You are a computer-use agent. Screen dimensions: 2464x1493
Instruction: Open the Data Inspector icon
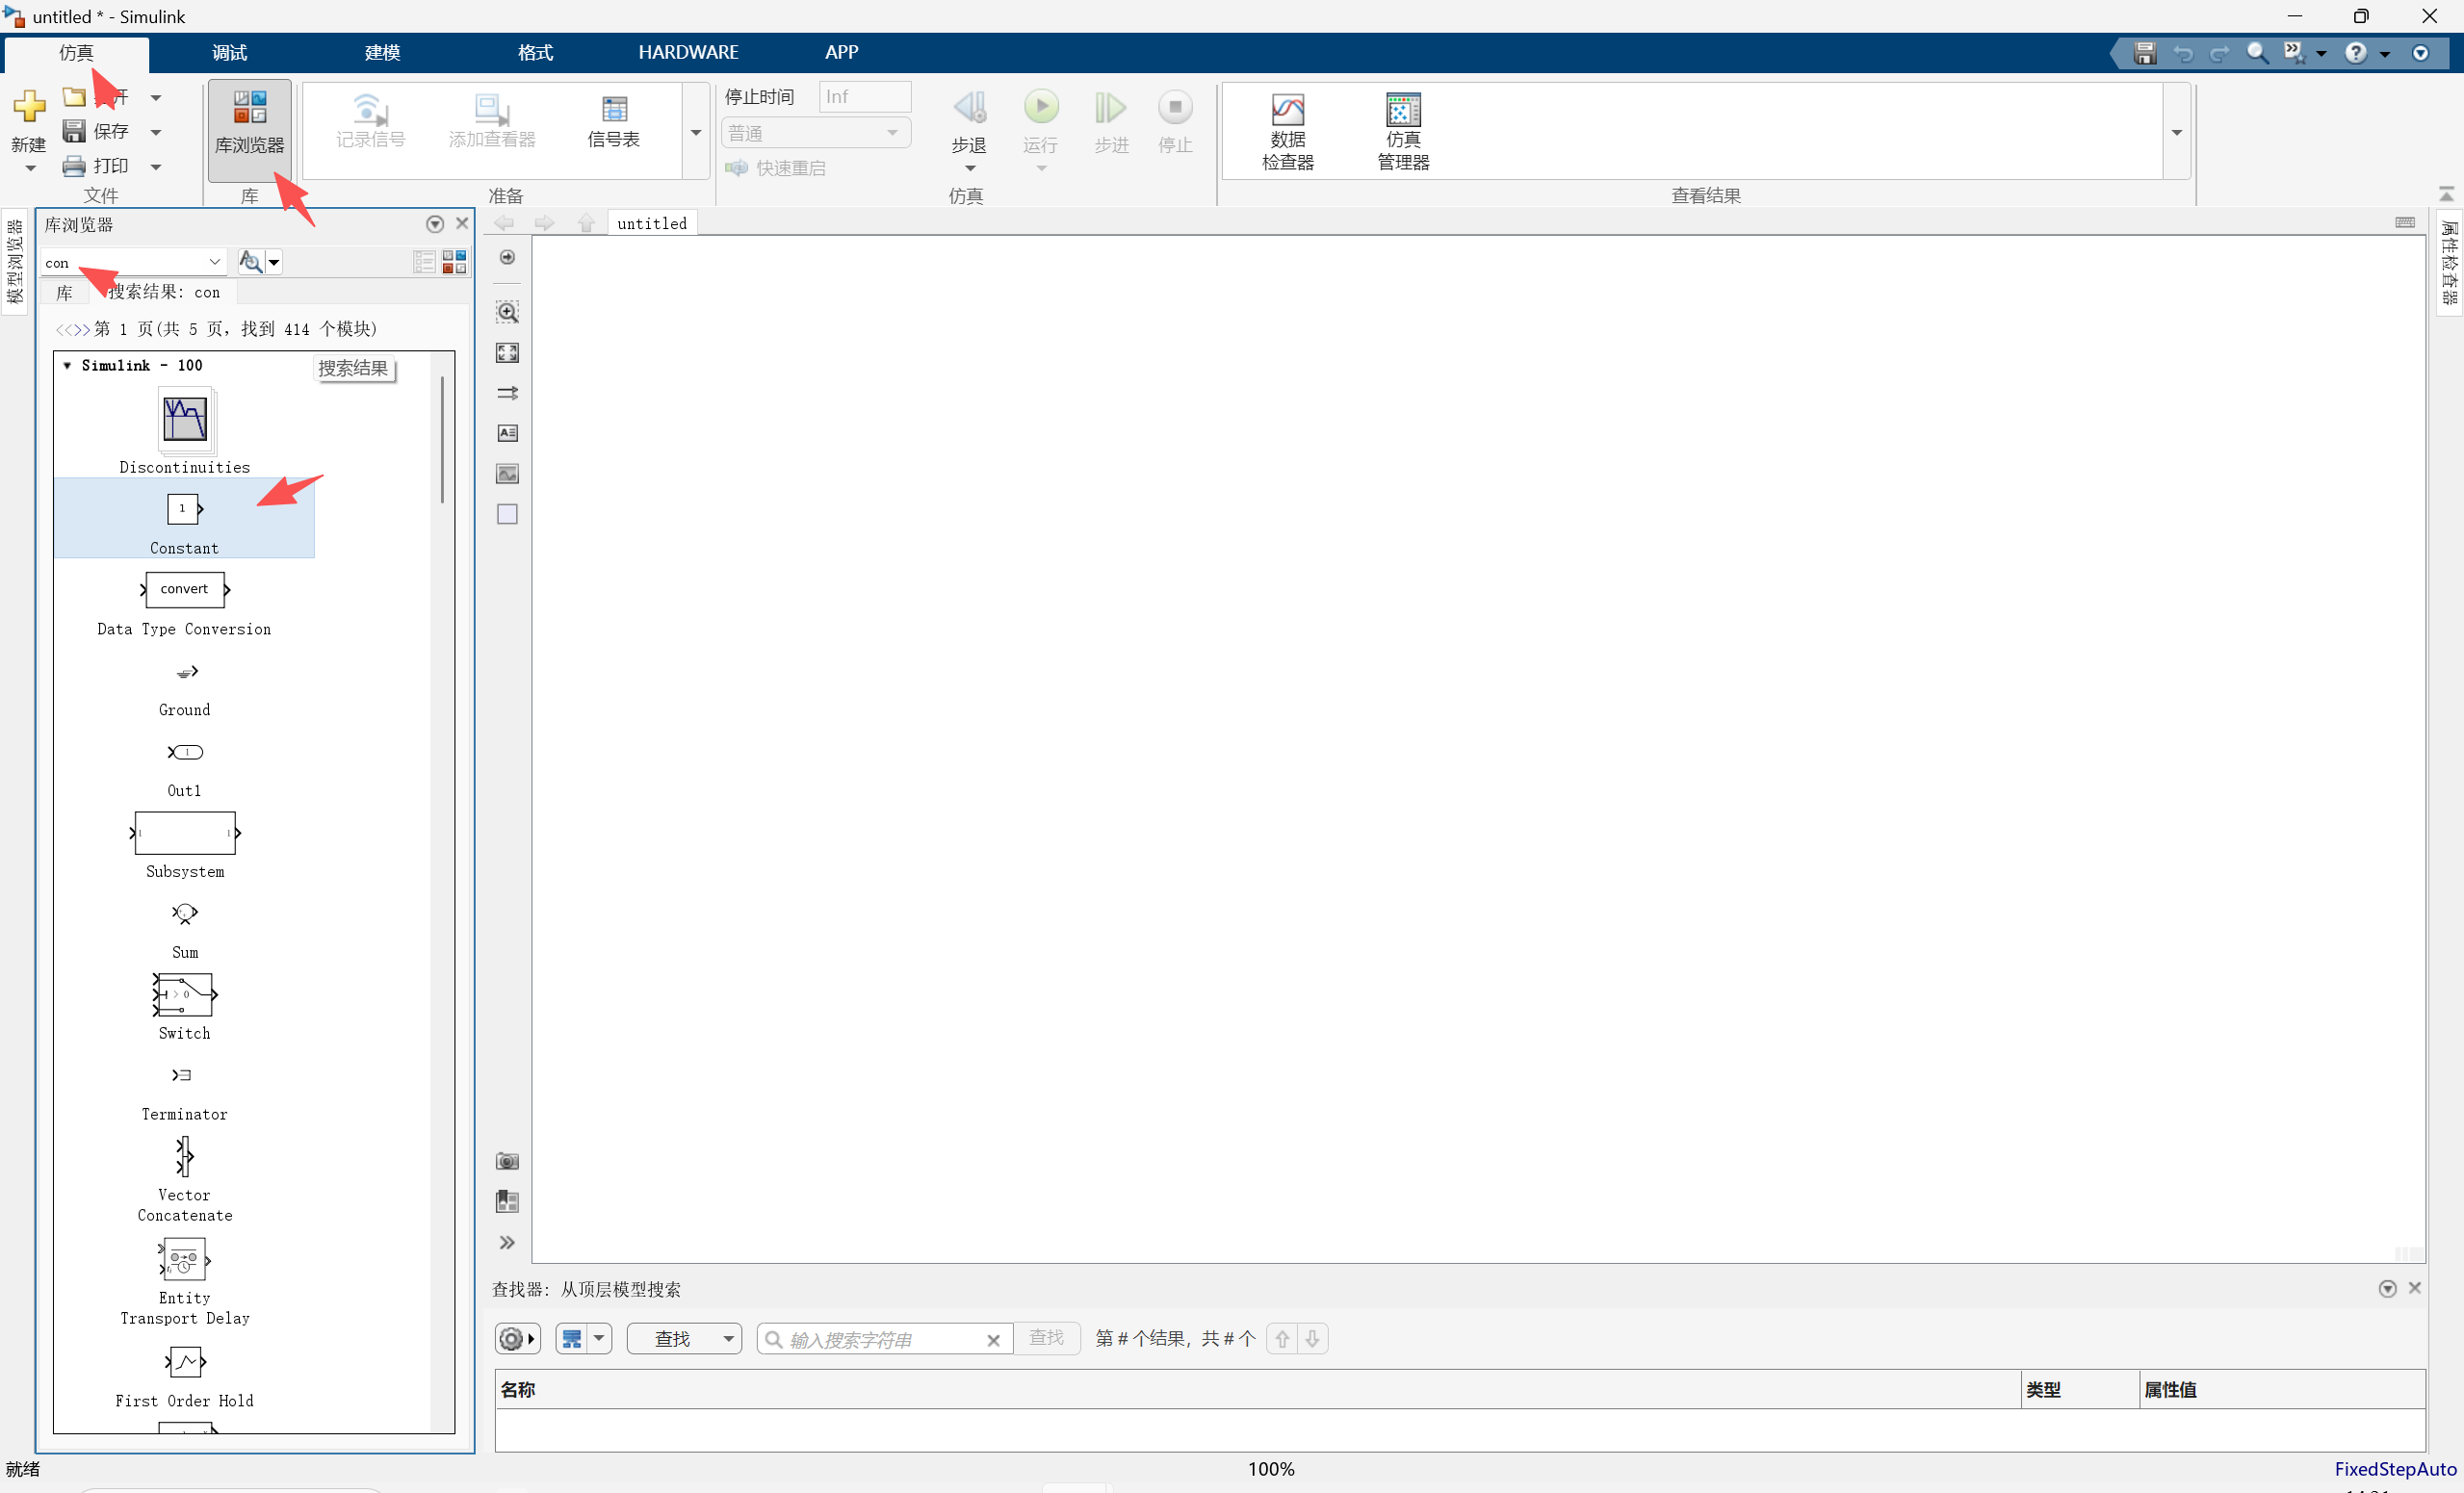pyautogui.click(x=1287, y=110)
